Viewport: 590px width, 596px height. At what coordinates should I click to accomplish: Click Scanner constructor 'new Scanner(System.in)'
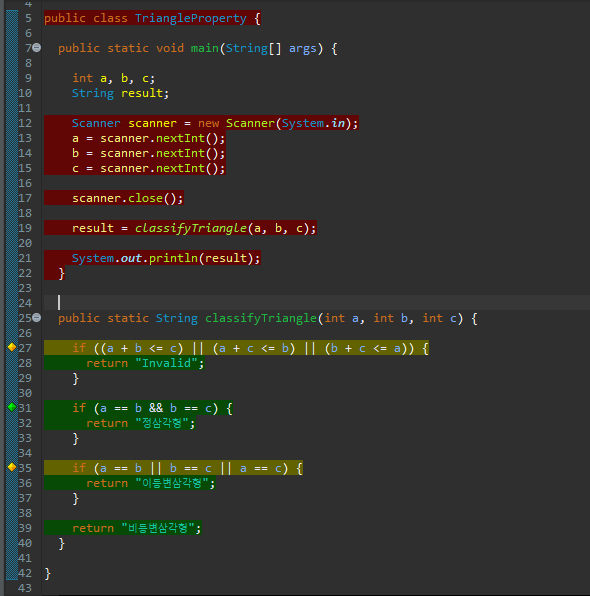(277, 123)
